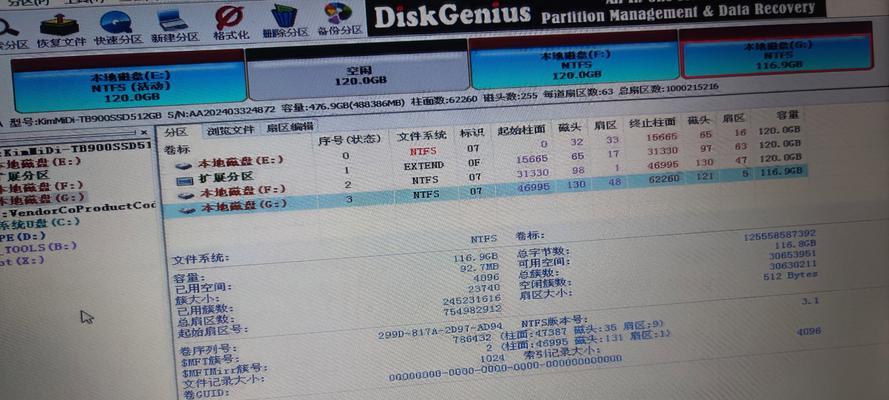Click the 扩展分区 icon in partition table
Screen dimensions: 889x400
pos(185,181)
